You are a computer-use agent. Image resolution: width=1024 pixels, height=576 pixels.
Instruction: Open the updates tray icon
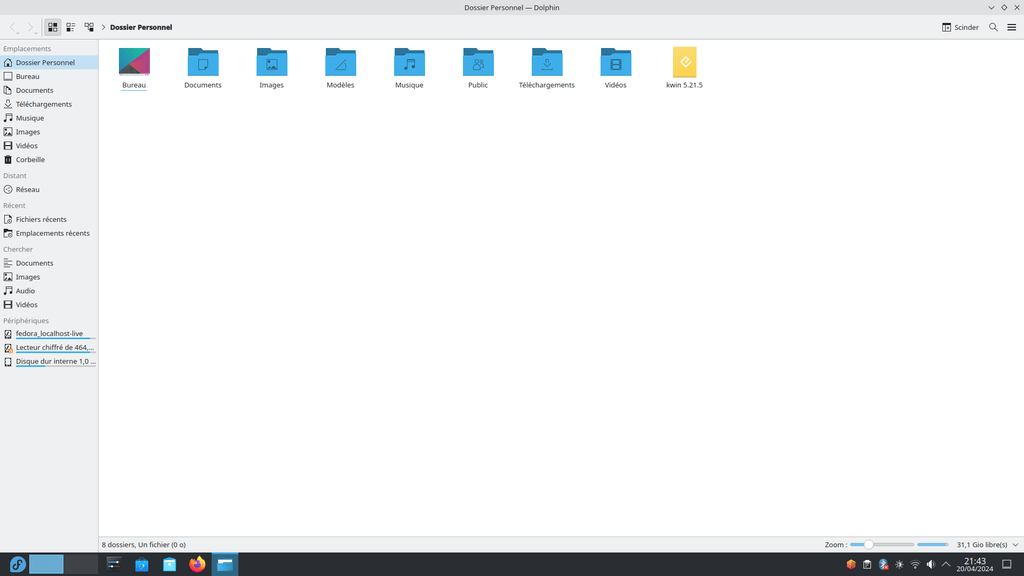point(851,564)
